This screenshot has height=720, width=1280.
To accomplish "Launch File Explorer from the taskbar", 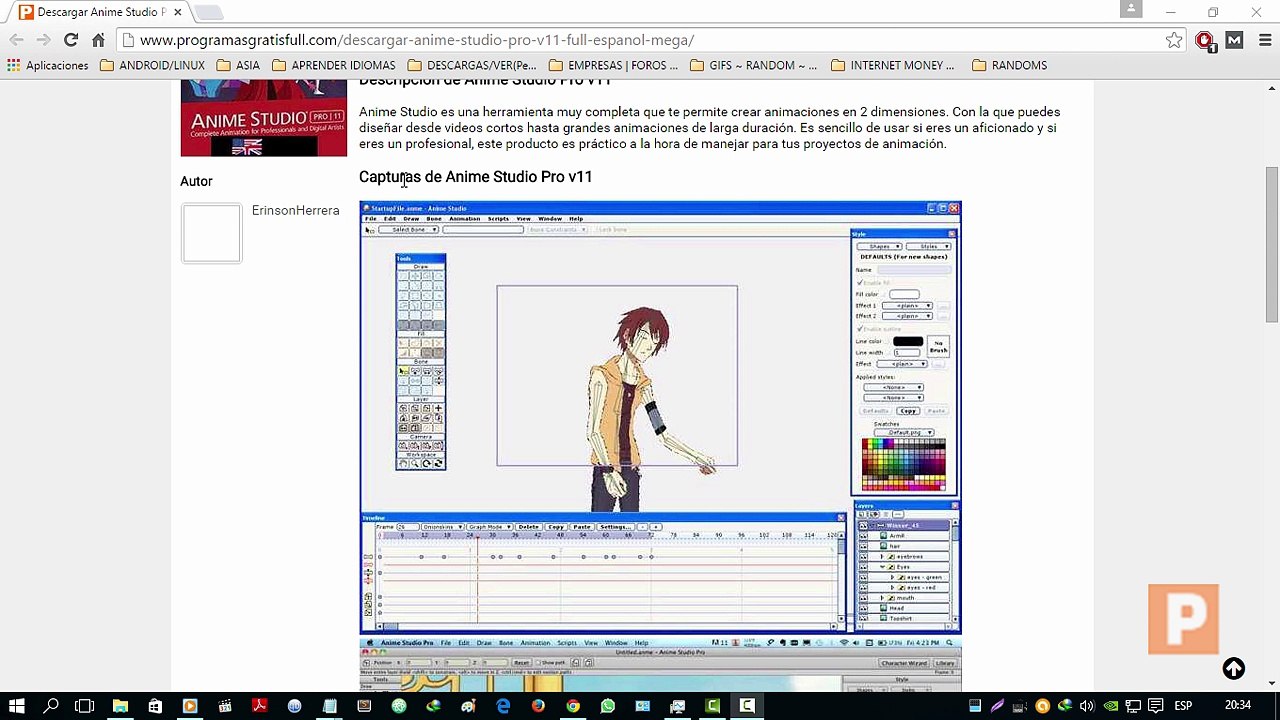I will pyautogui.click(x=120, y=705).
